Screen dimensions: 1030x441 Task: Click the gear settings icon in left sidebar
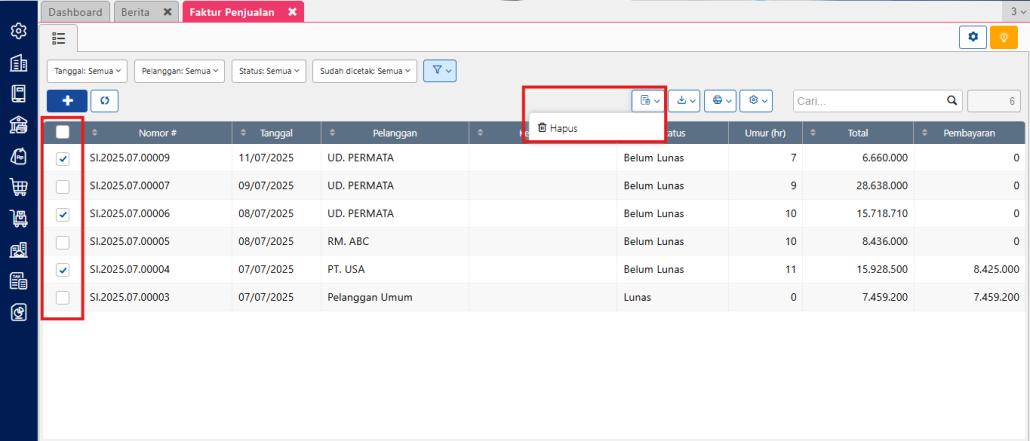(18, 32)
